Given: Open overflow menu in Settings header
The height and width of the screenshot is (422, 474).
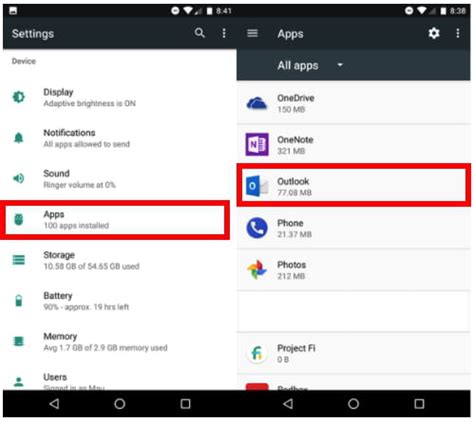Looking at the screenshot, I should point(224,33).
